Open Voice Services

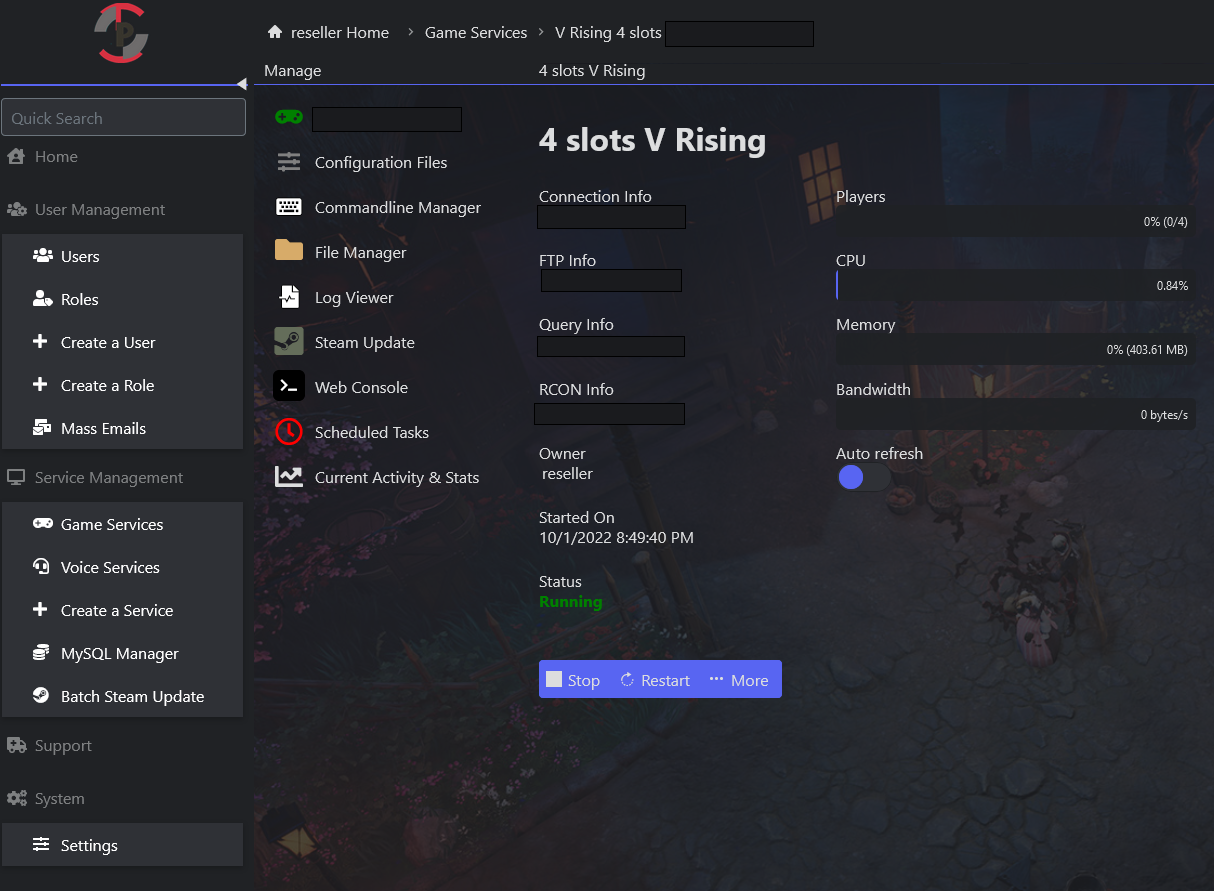pos(110,568)
